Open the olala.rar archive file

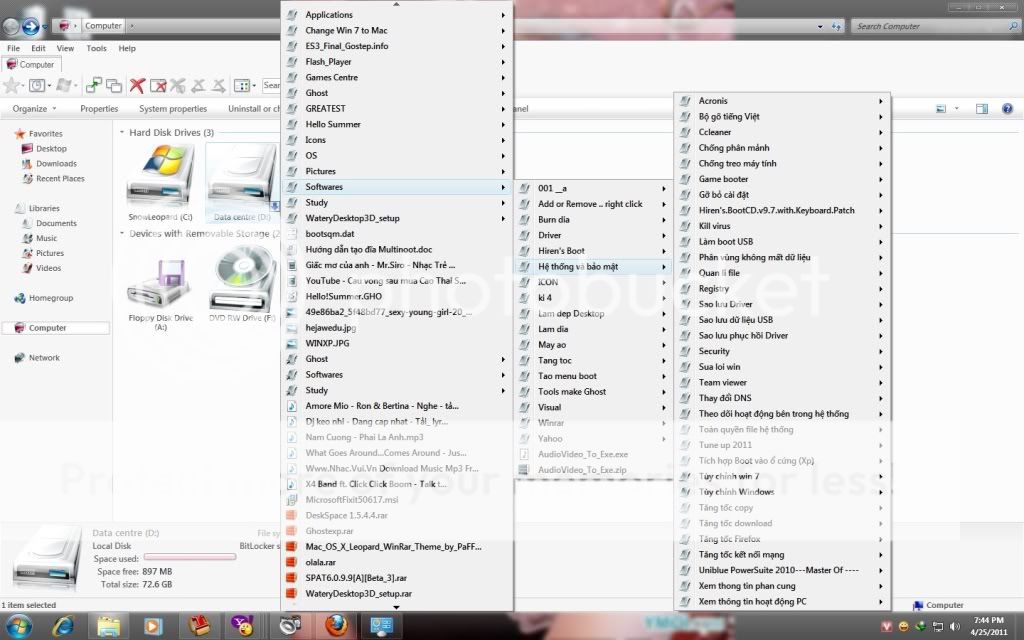click(398, 562)
